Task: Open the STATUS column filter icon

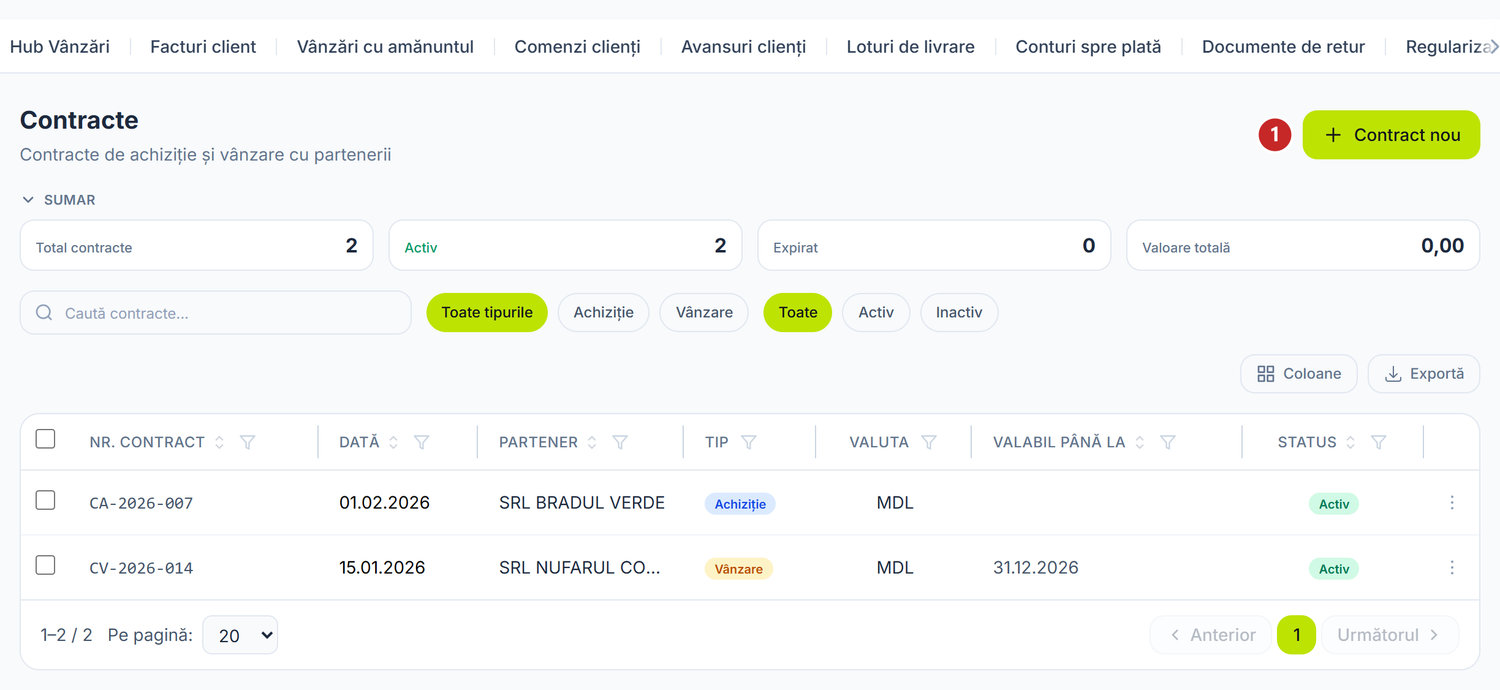Action: [1378, 442]
